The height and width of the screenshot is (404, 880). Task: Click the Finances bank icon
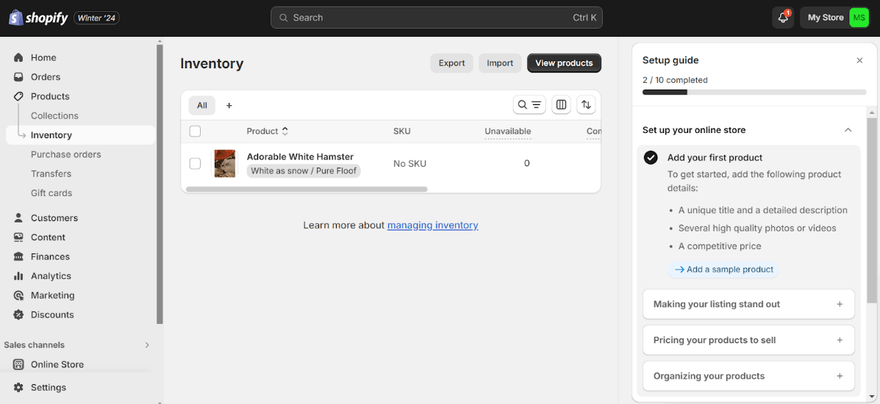coord(19,256)
